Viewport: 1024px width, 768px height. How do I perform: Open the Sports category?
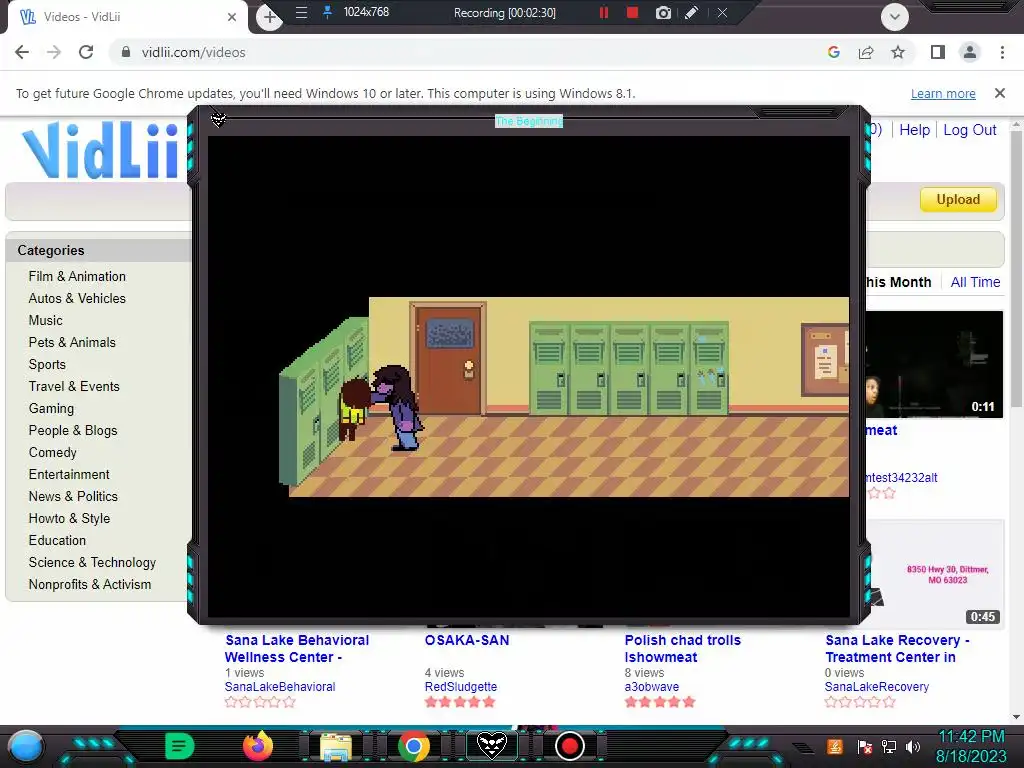47,364
